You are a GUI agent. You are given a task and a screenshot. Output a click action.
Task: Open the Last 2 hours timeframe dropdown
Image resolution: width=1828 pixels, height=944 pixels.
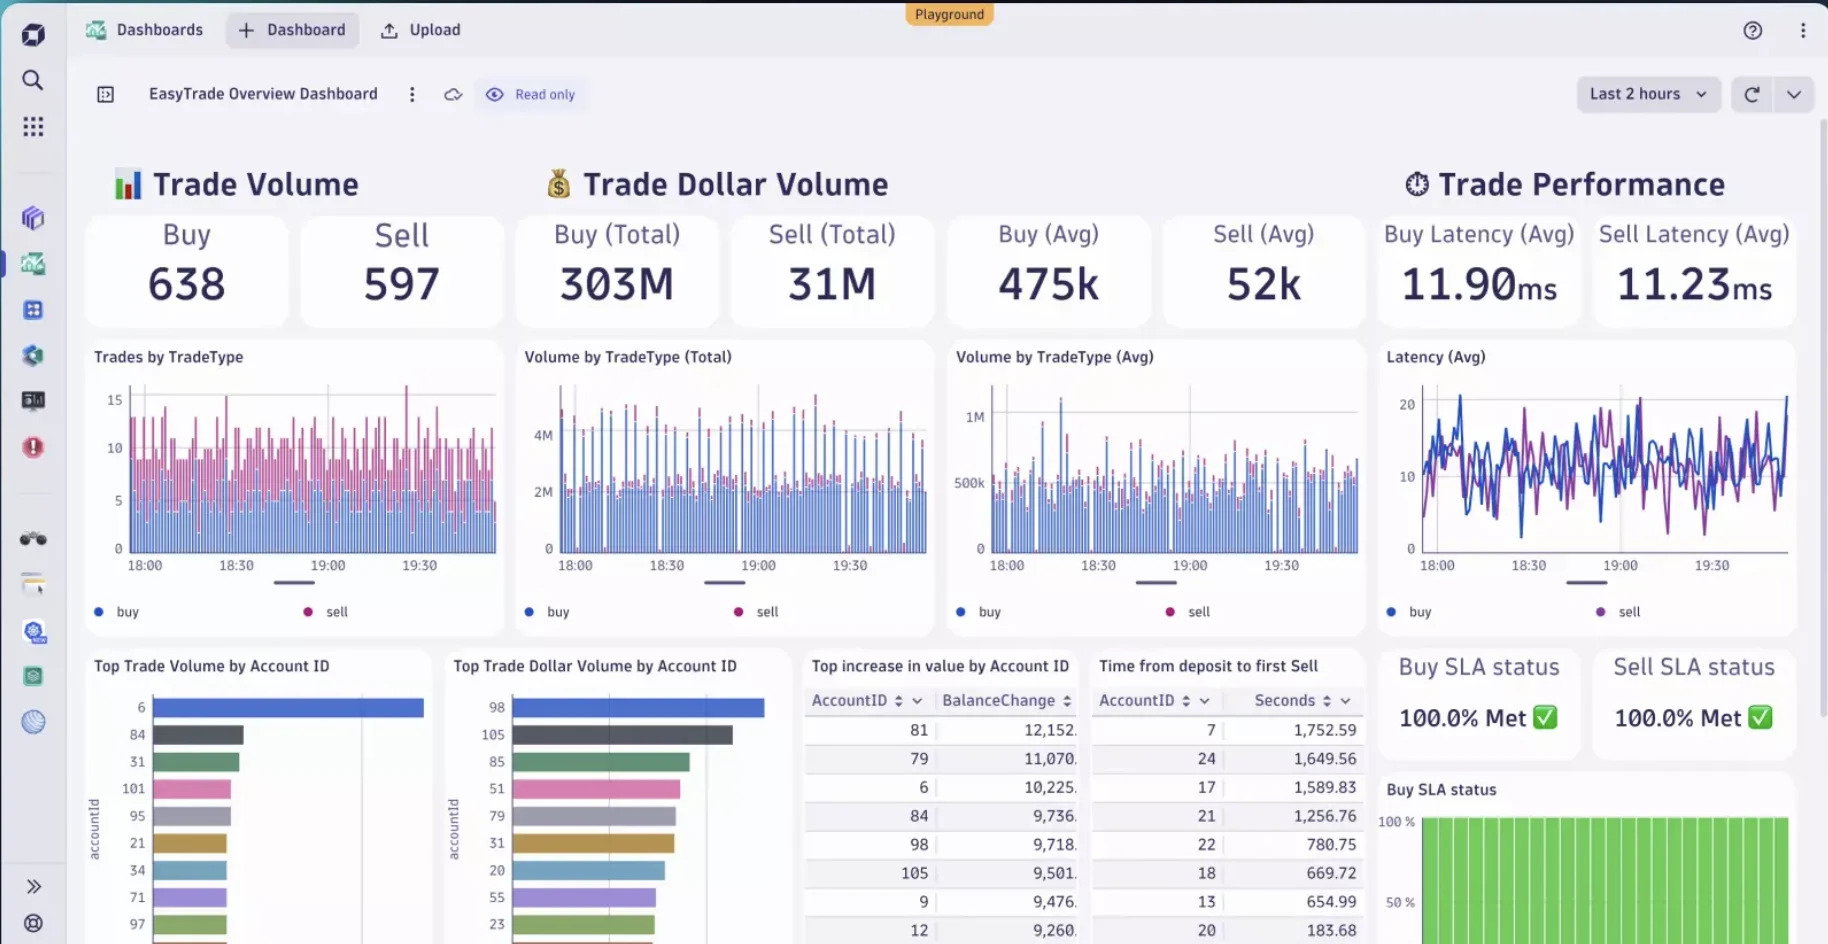(1647, 94)
